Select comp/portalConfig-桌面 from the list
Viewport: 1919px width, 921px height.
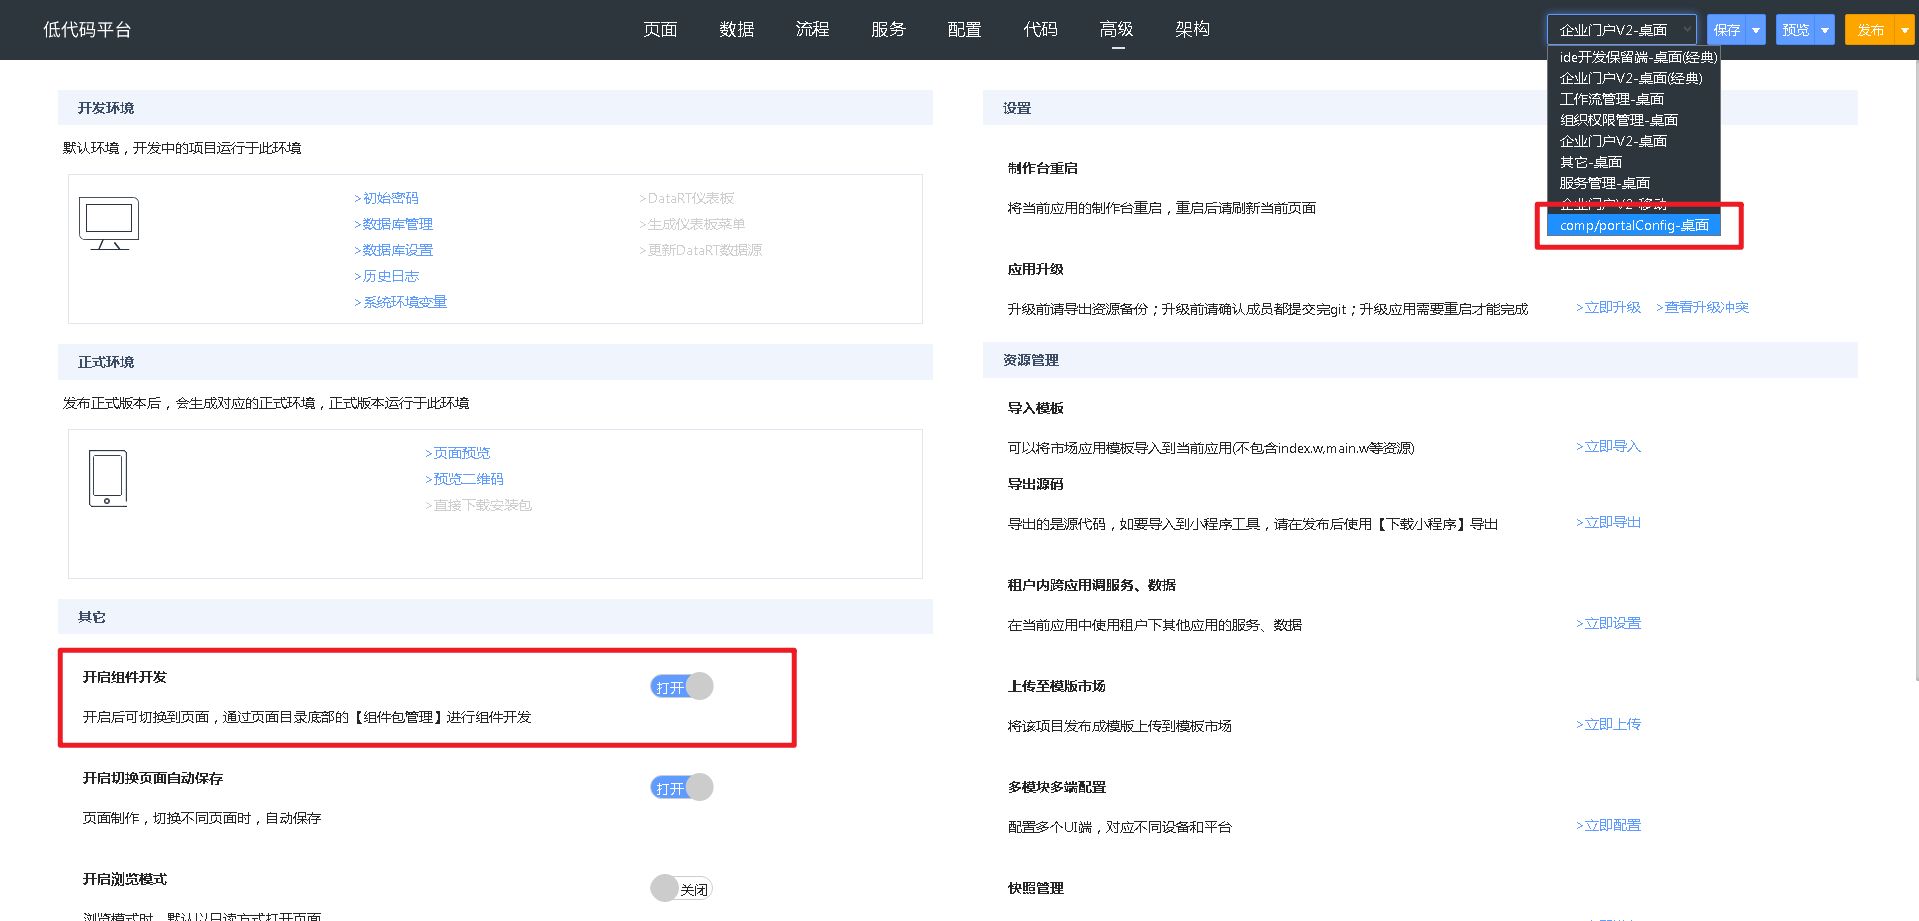[1634, 224]
